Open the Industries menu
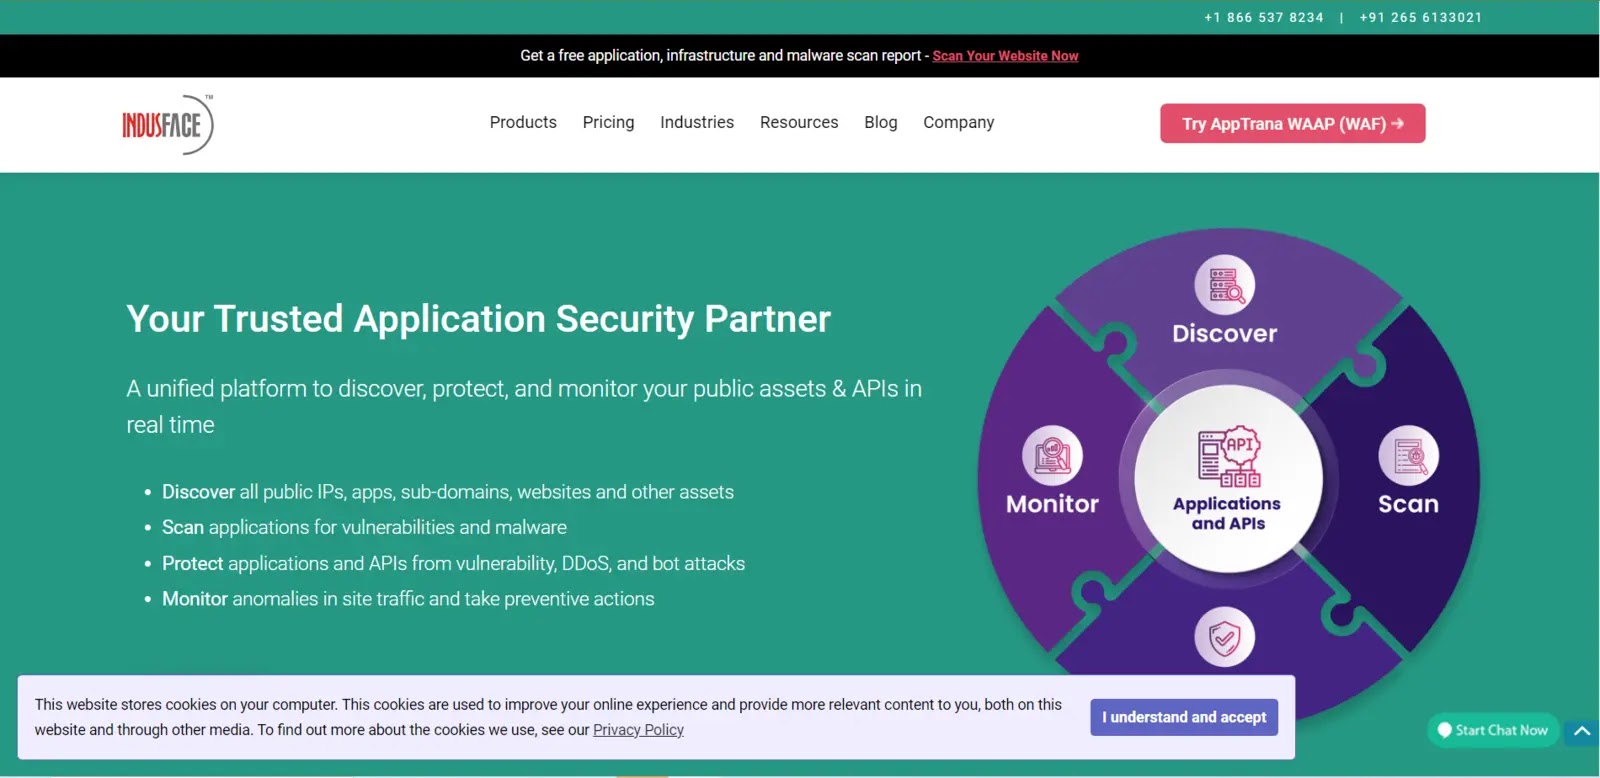The height and width of the screenshot is (778, 1600). (697, 122)
